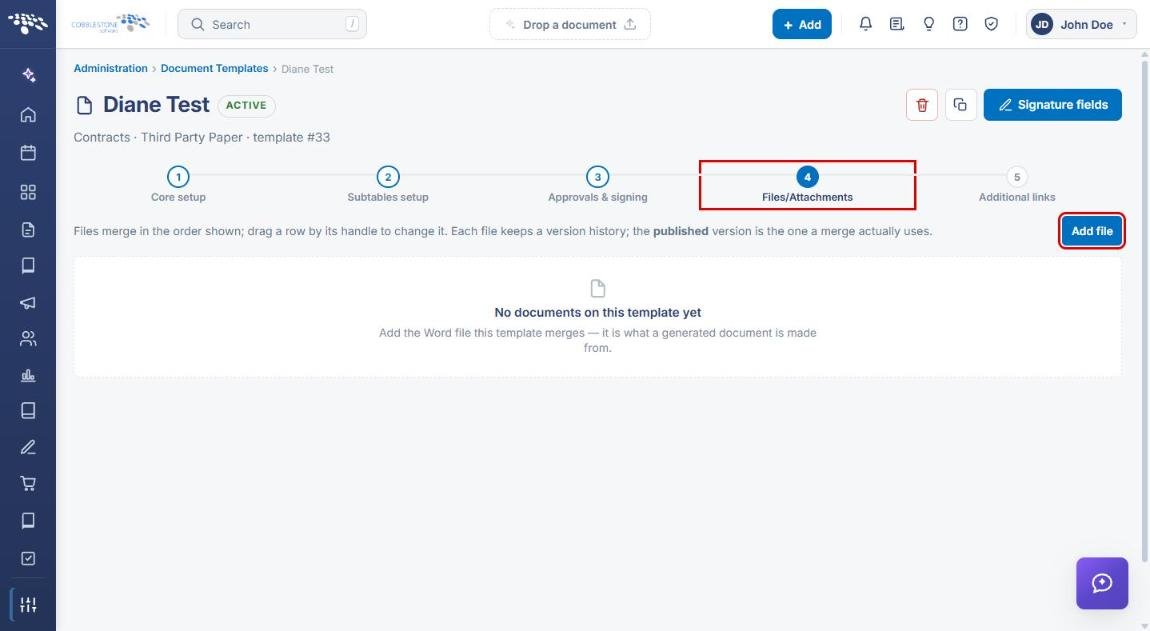Screen dimensions: 1150x631
Task: Open the bar chart reports sidebar icon
Action: click(x=28, y=376)
